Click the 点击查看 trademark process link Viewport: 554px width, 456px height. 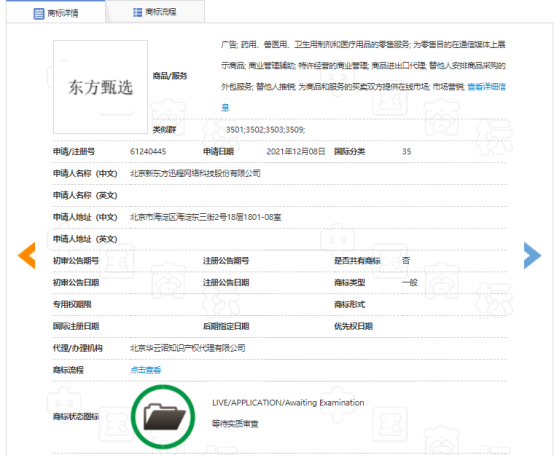click(146, 370)
